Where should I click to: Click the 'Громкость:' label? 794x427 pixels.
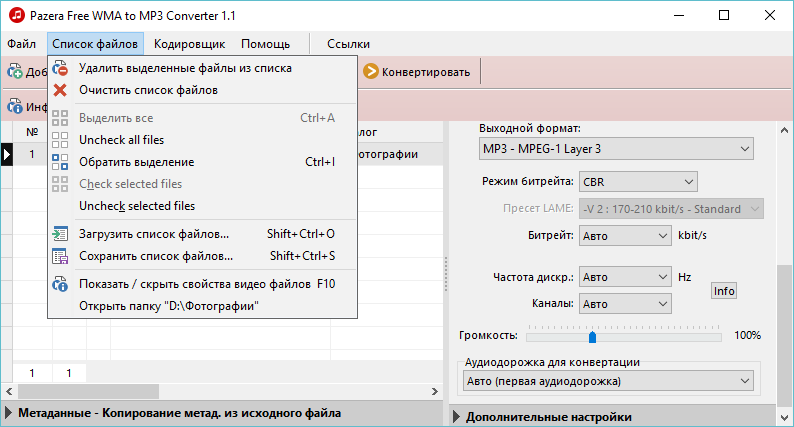pyautogui.click(x=488, y=335)
